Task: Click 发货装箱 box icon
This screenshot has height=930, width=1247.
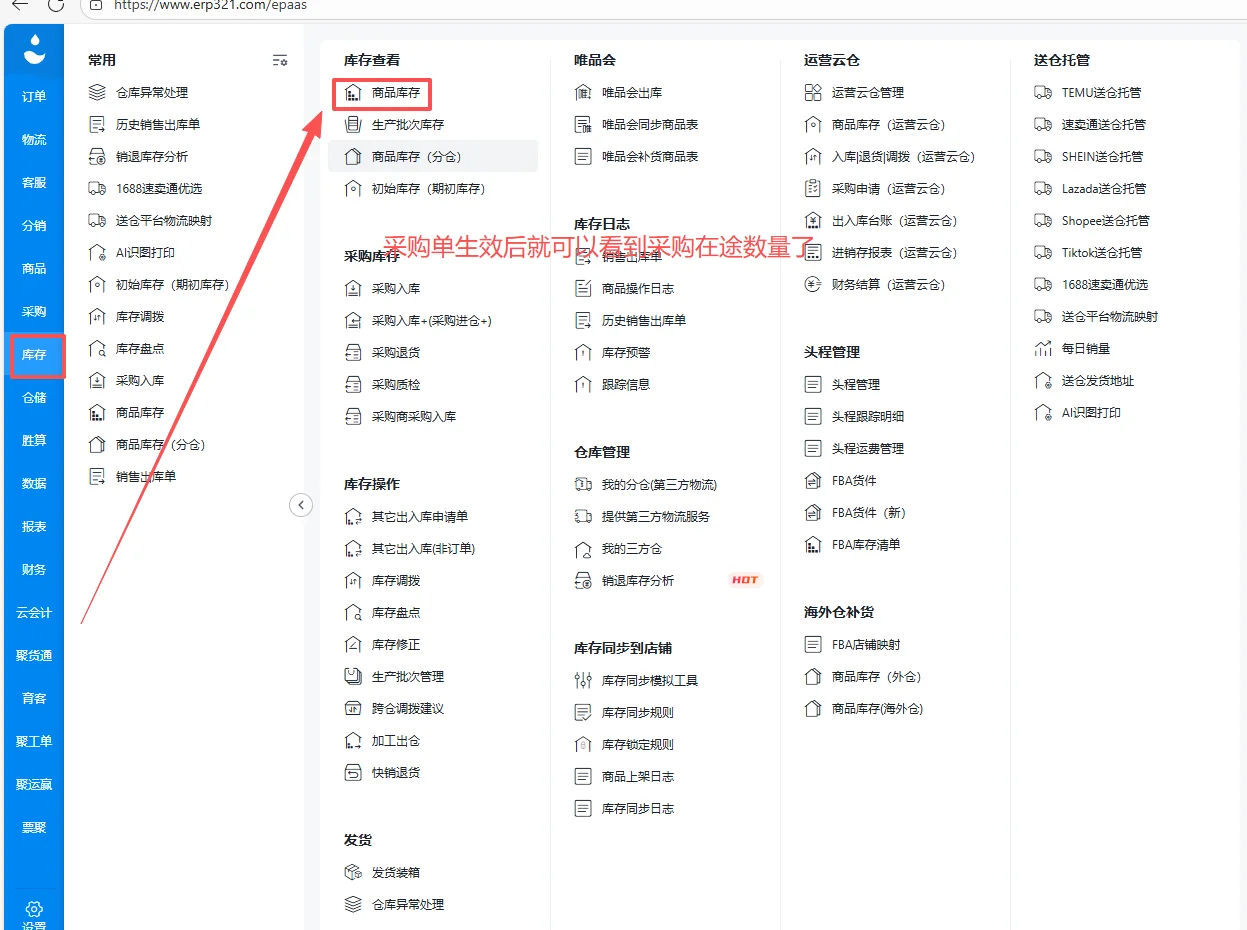Action: [352, 873]
